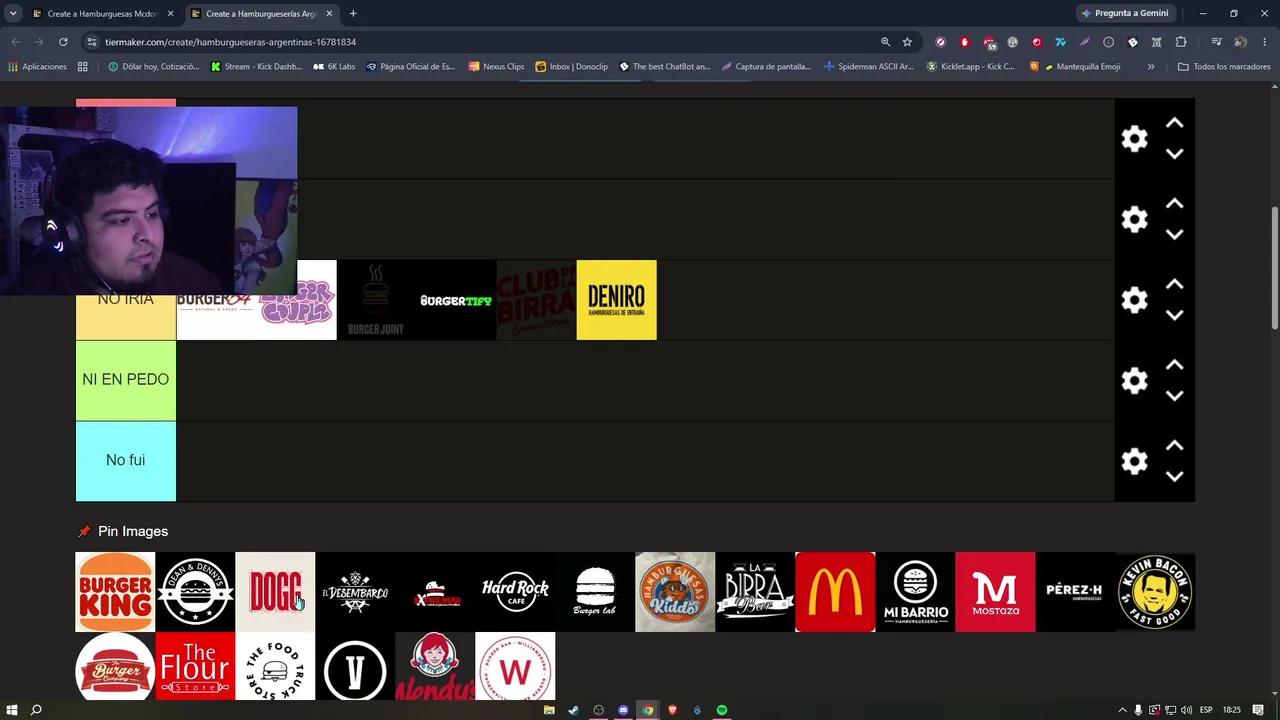This screenshot has width=1280, height=720.
Task: Show hidden system tray icons
Action: click(1122, 710)
